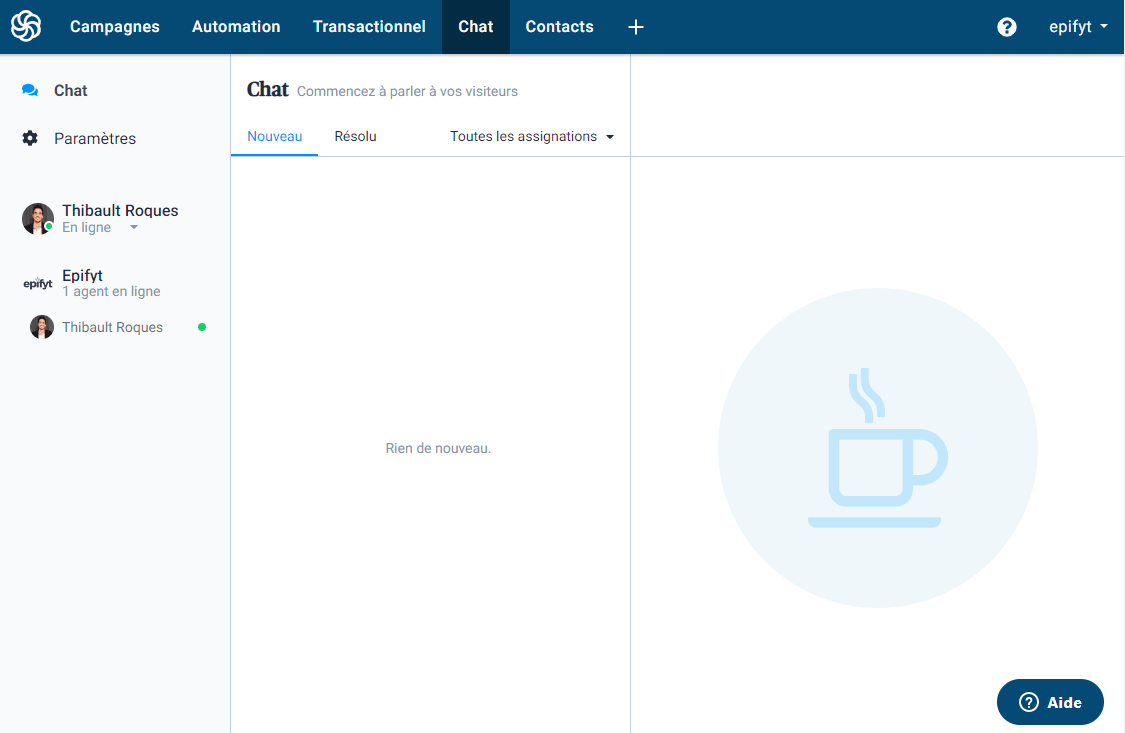The width and height of the screenshot is (1125, 733).
Task: Set agent availability via the En ligne control
Action: [83, 227]
